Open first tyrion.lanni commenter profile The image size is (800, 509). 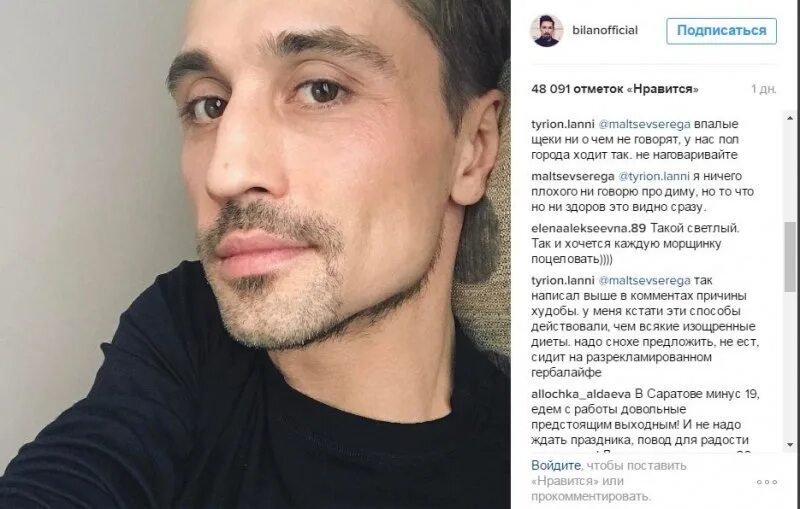click(563, 124)
